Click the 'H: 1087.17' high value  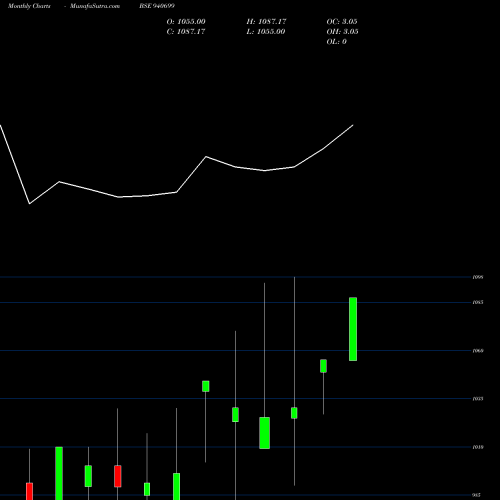point(266,22)
